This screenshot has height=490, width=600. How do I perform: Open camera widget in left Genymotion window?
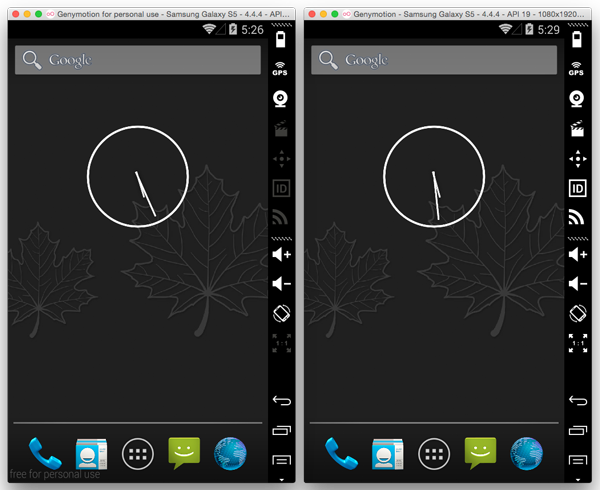(280, 99)
